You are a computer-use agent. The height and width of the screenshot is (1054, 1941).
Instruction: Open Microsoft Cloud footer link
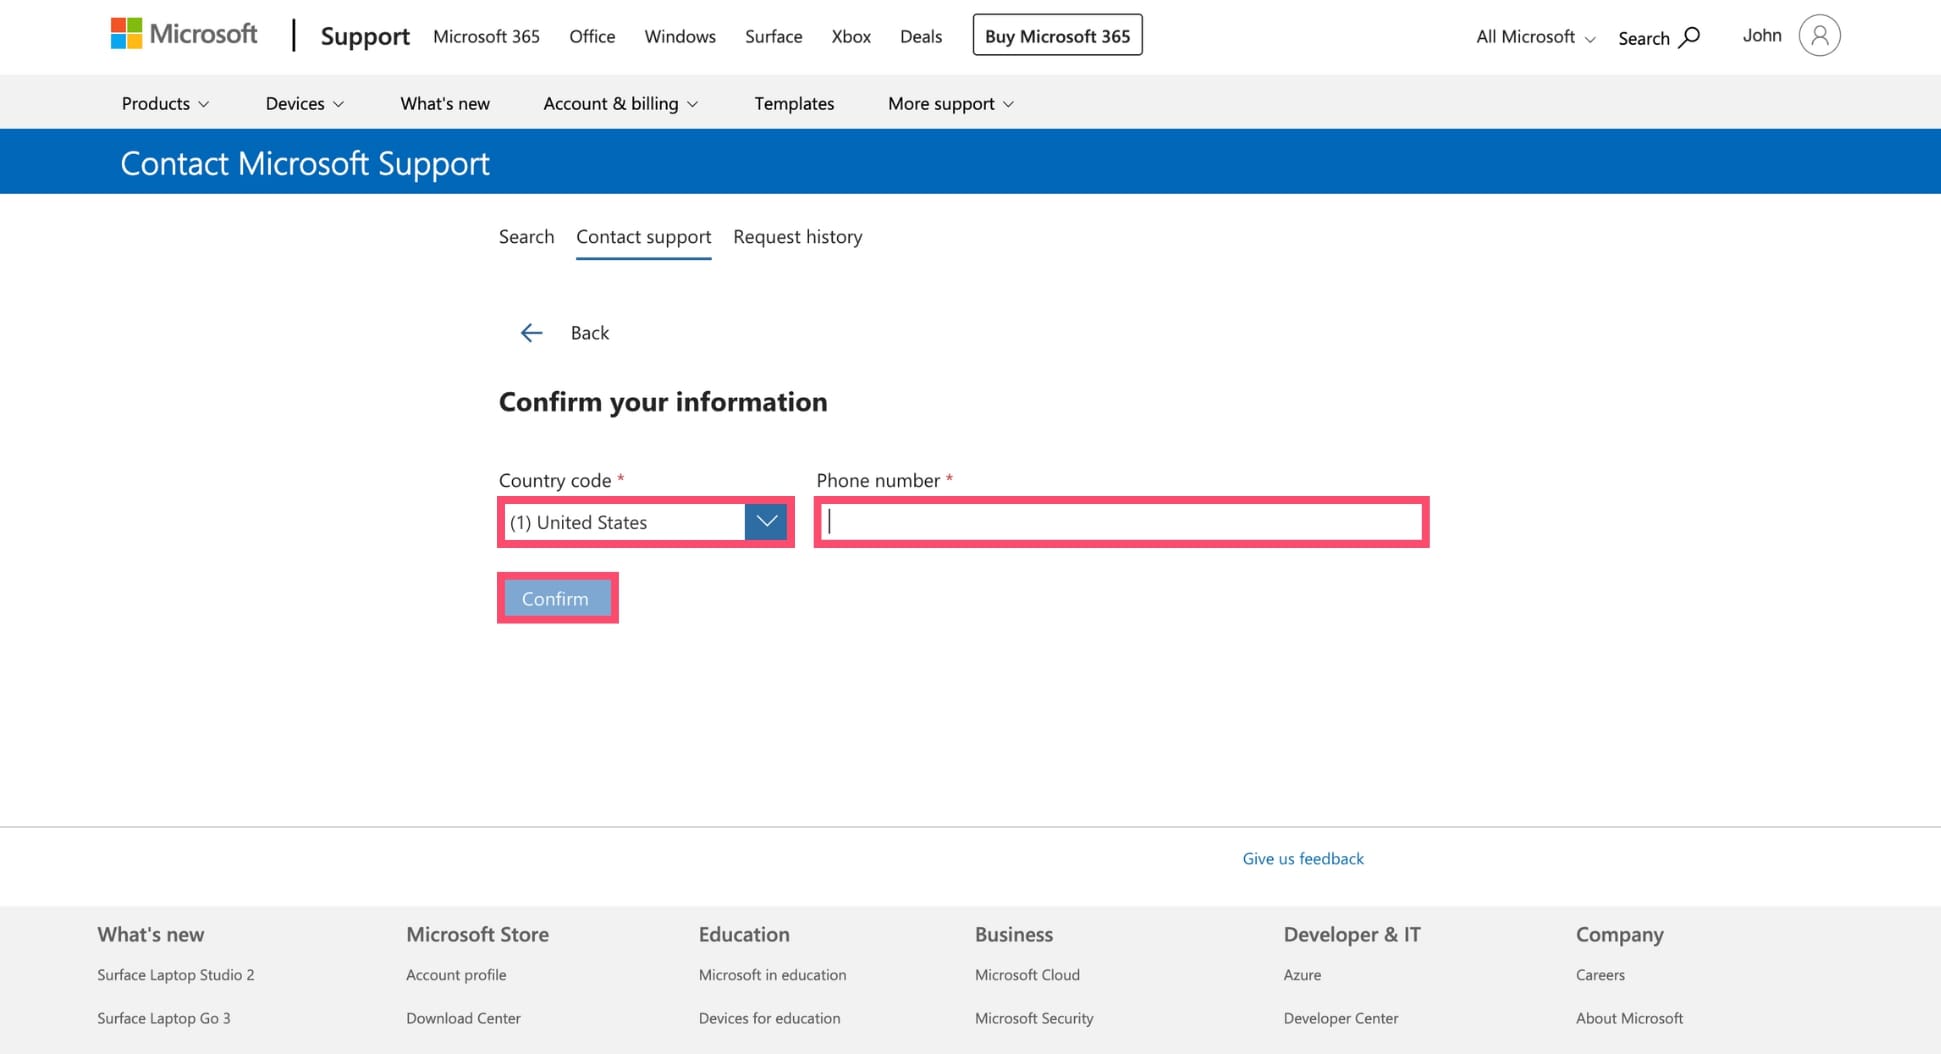[x=1027, y=974]
